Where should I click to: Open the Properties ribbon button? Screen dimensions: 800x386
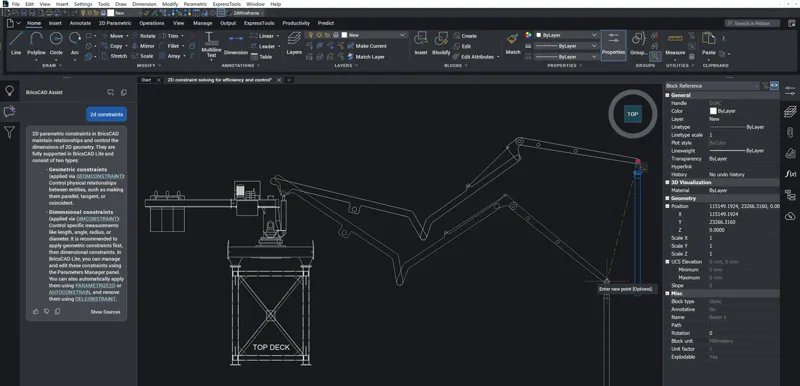613,45
